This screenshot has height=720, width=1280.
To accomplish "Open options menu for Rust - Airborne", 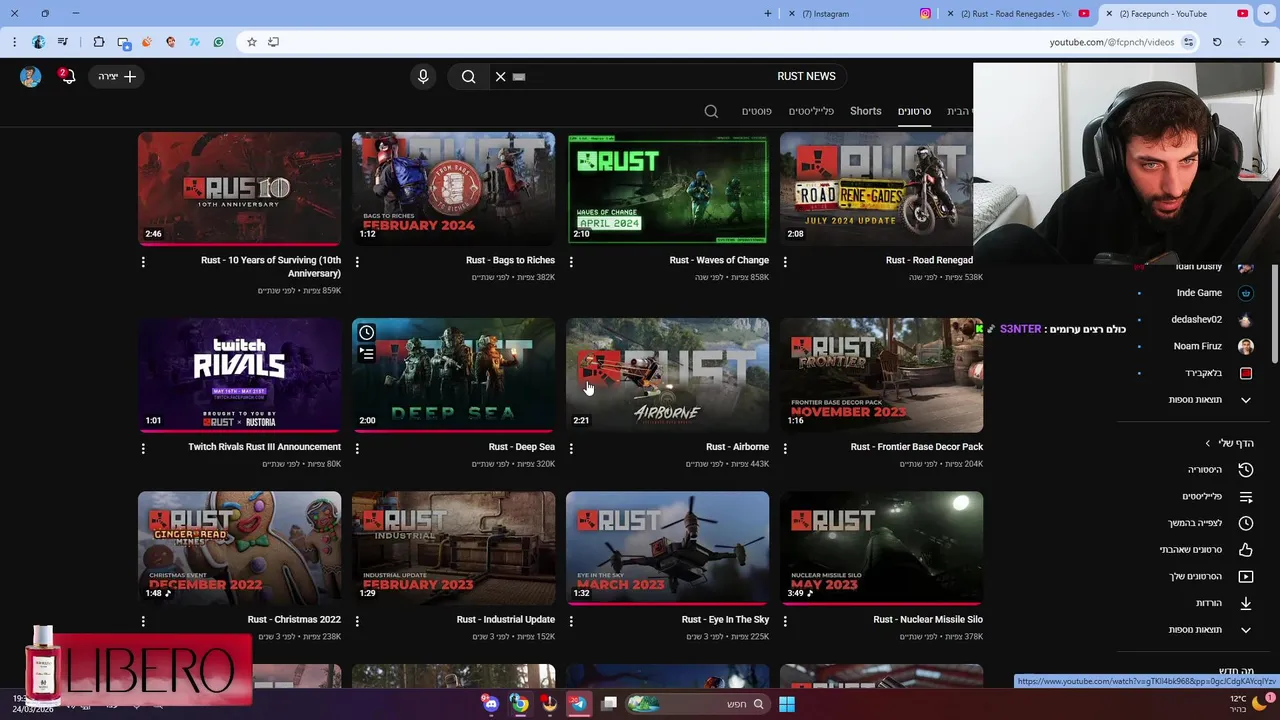I will (571, 448).
